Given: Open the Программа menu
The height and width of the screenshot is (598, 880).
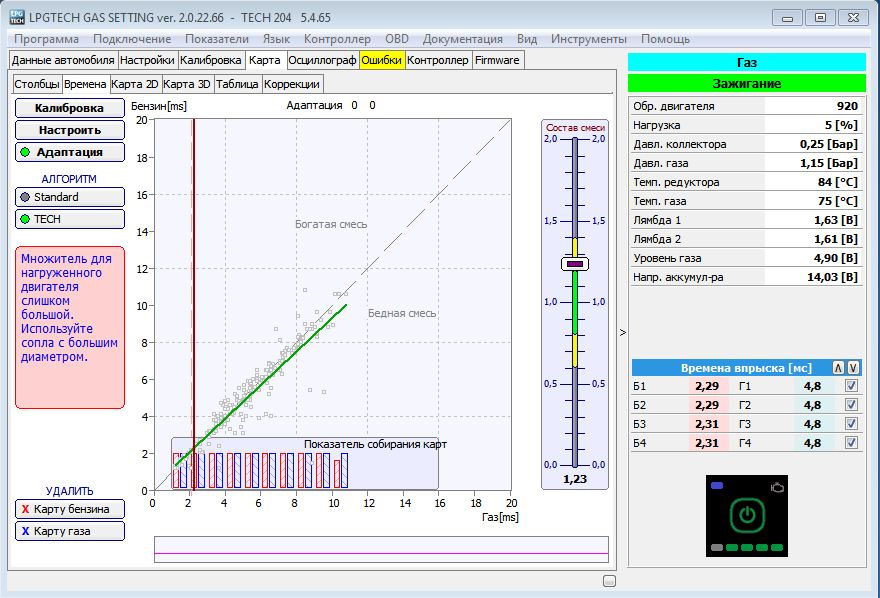Looking at the screenshot, I should tap(47, 39).
